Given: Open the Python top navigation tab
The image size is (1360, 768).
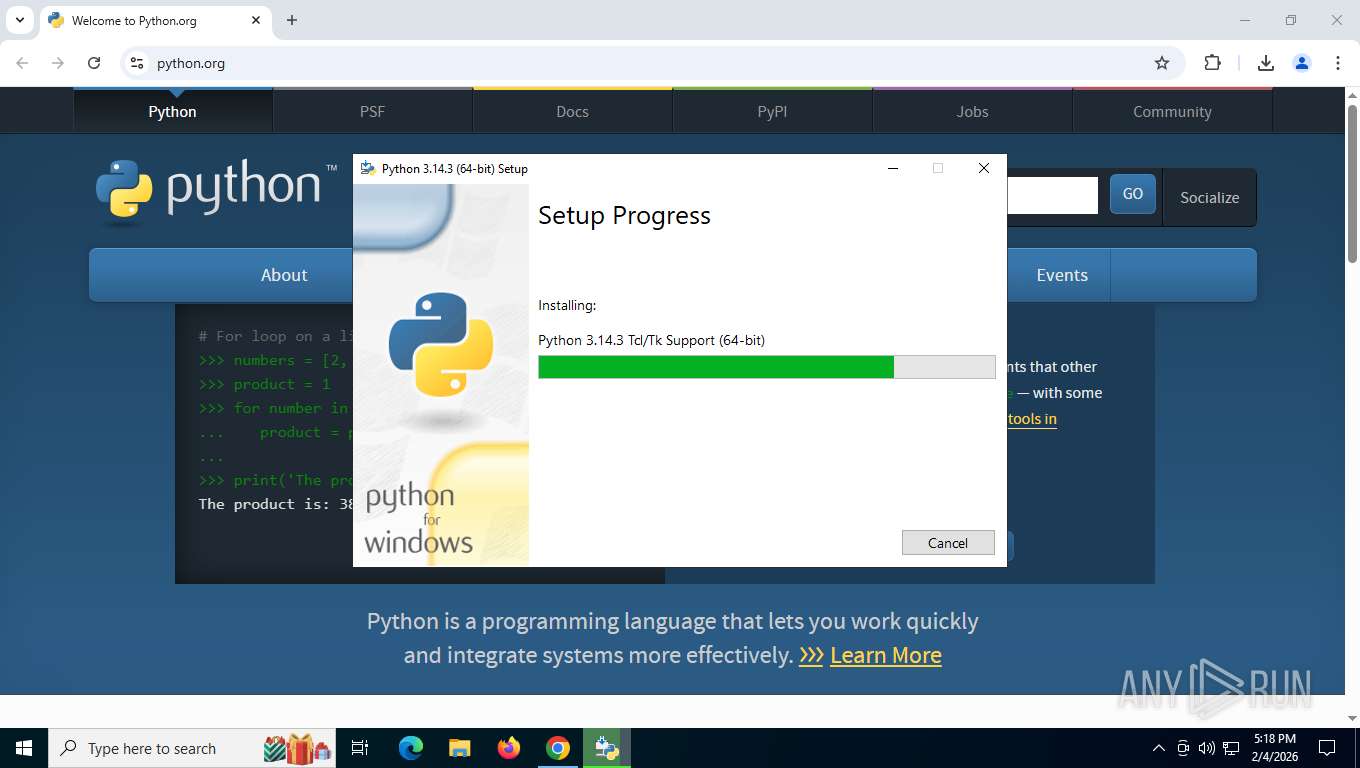Looking at the screenshot, I should pos(173,111).
